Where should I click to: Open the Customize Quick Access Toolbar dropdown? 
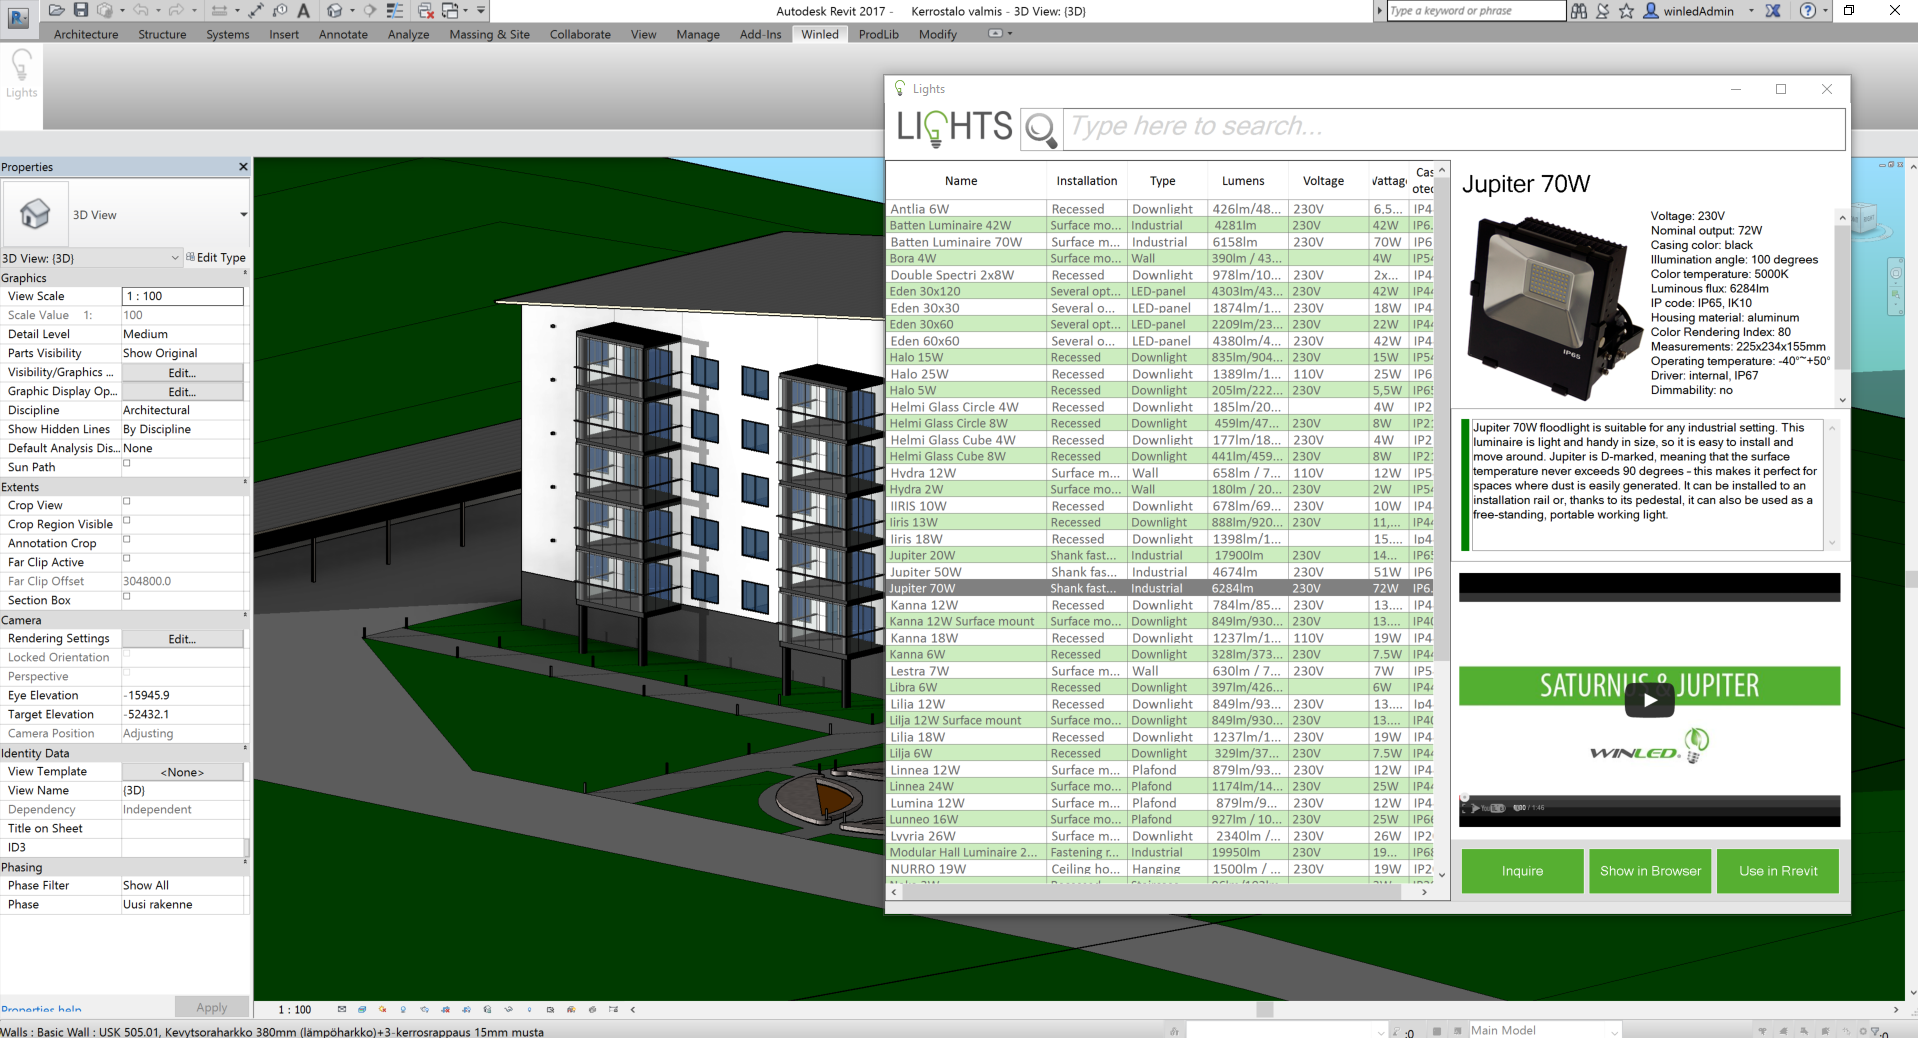coord(481,10)
